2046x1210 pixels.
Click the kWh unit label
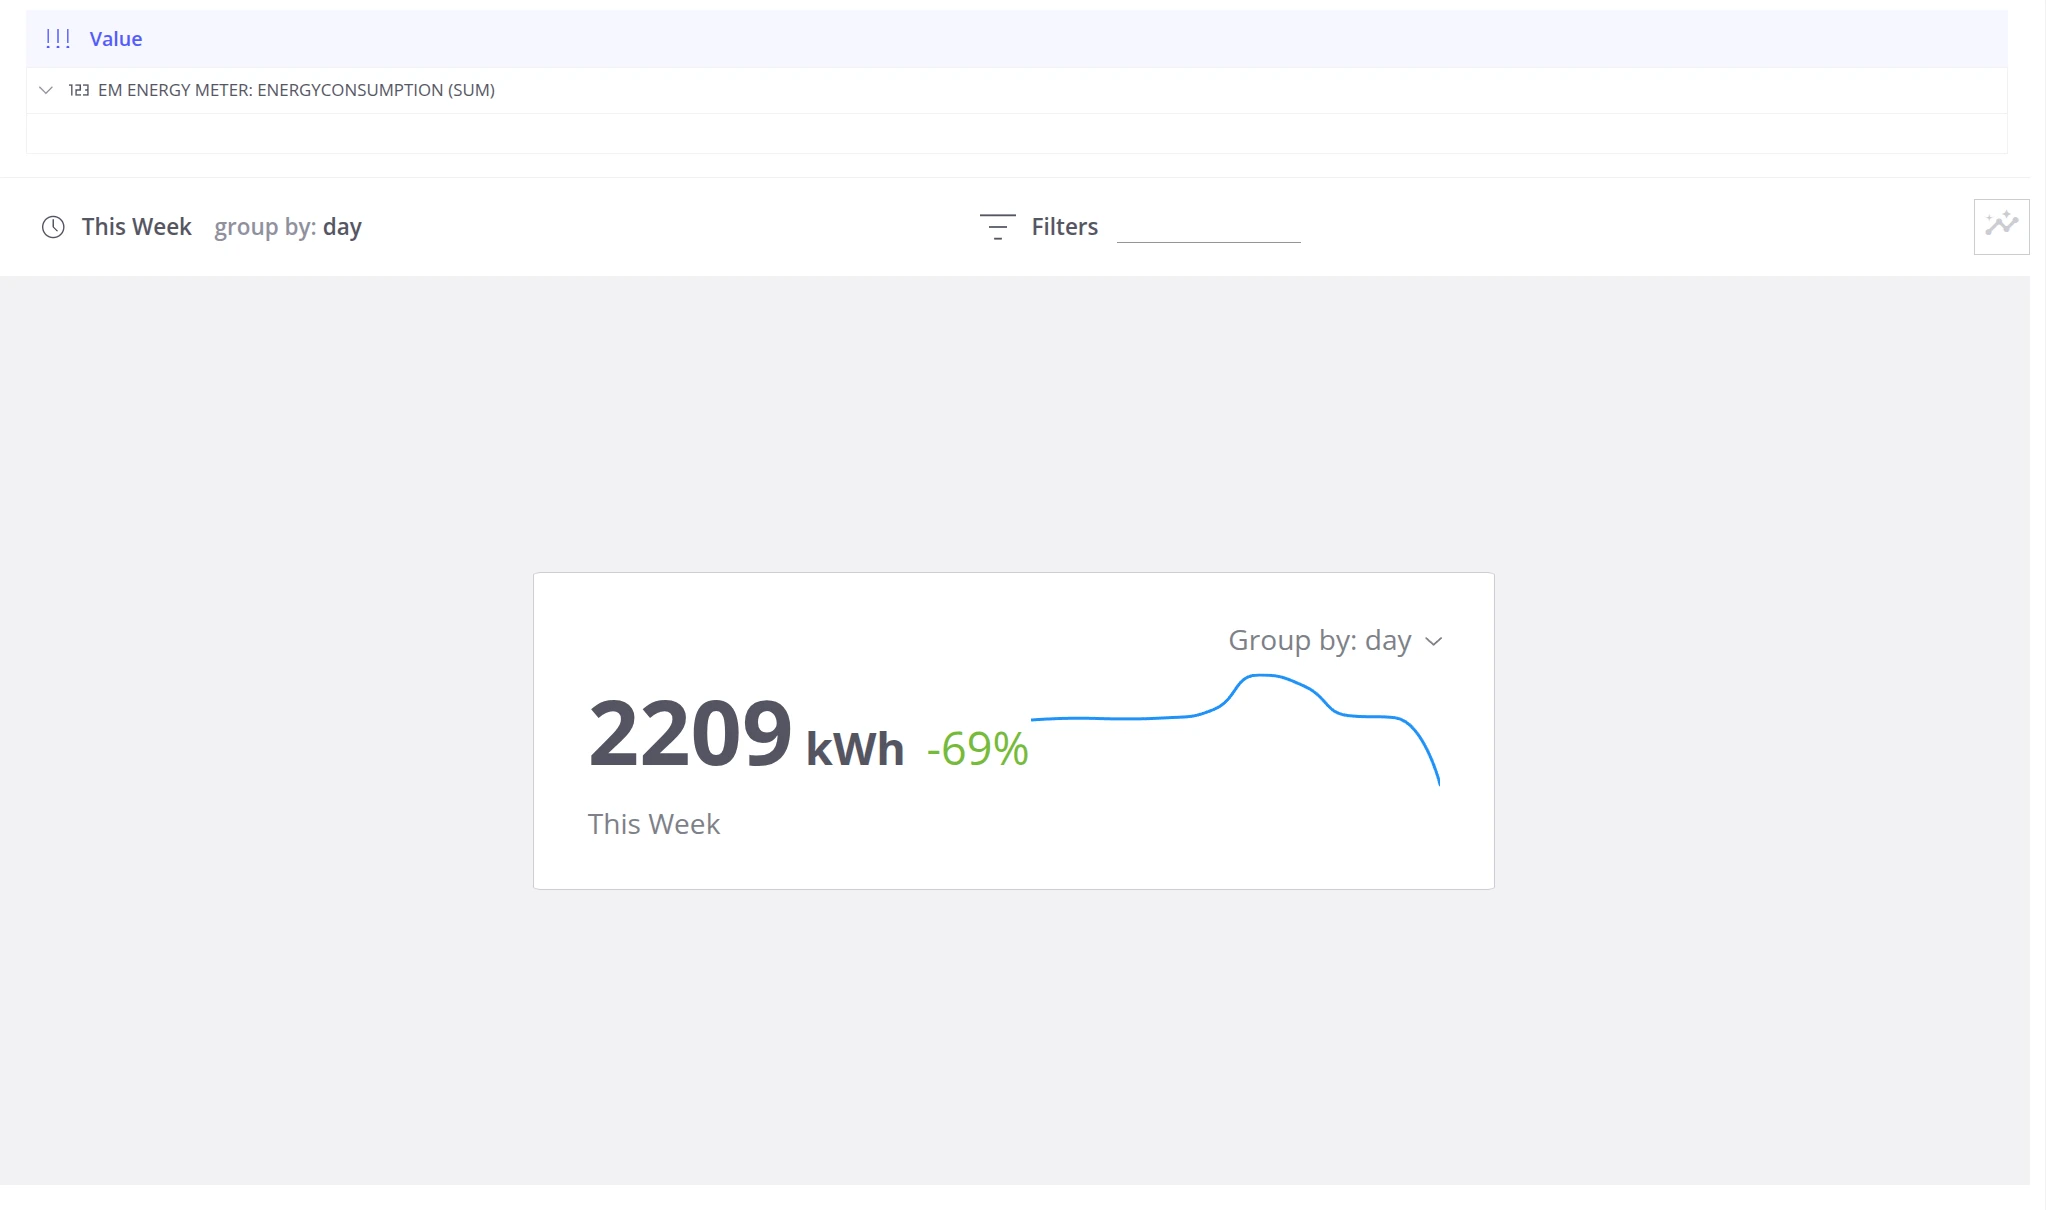855,749
